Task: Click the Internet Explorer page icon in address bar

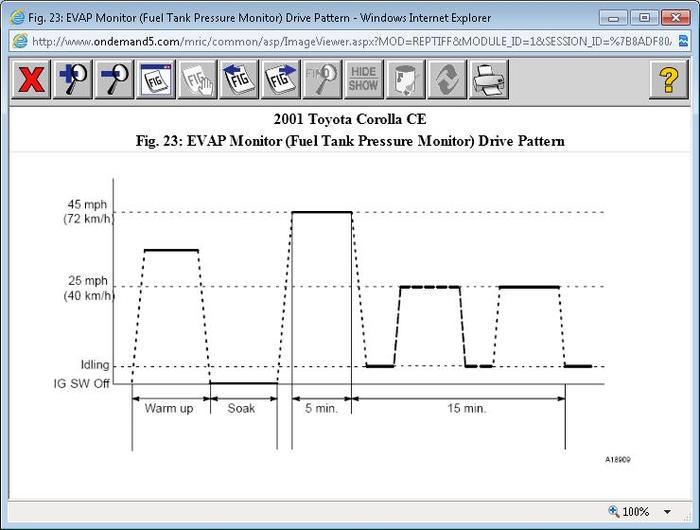Action: point(20,42)
